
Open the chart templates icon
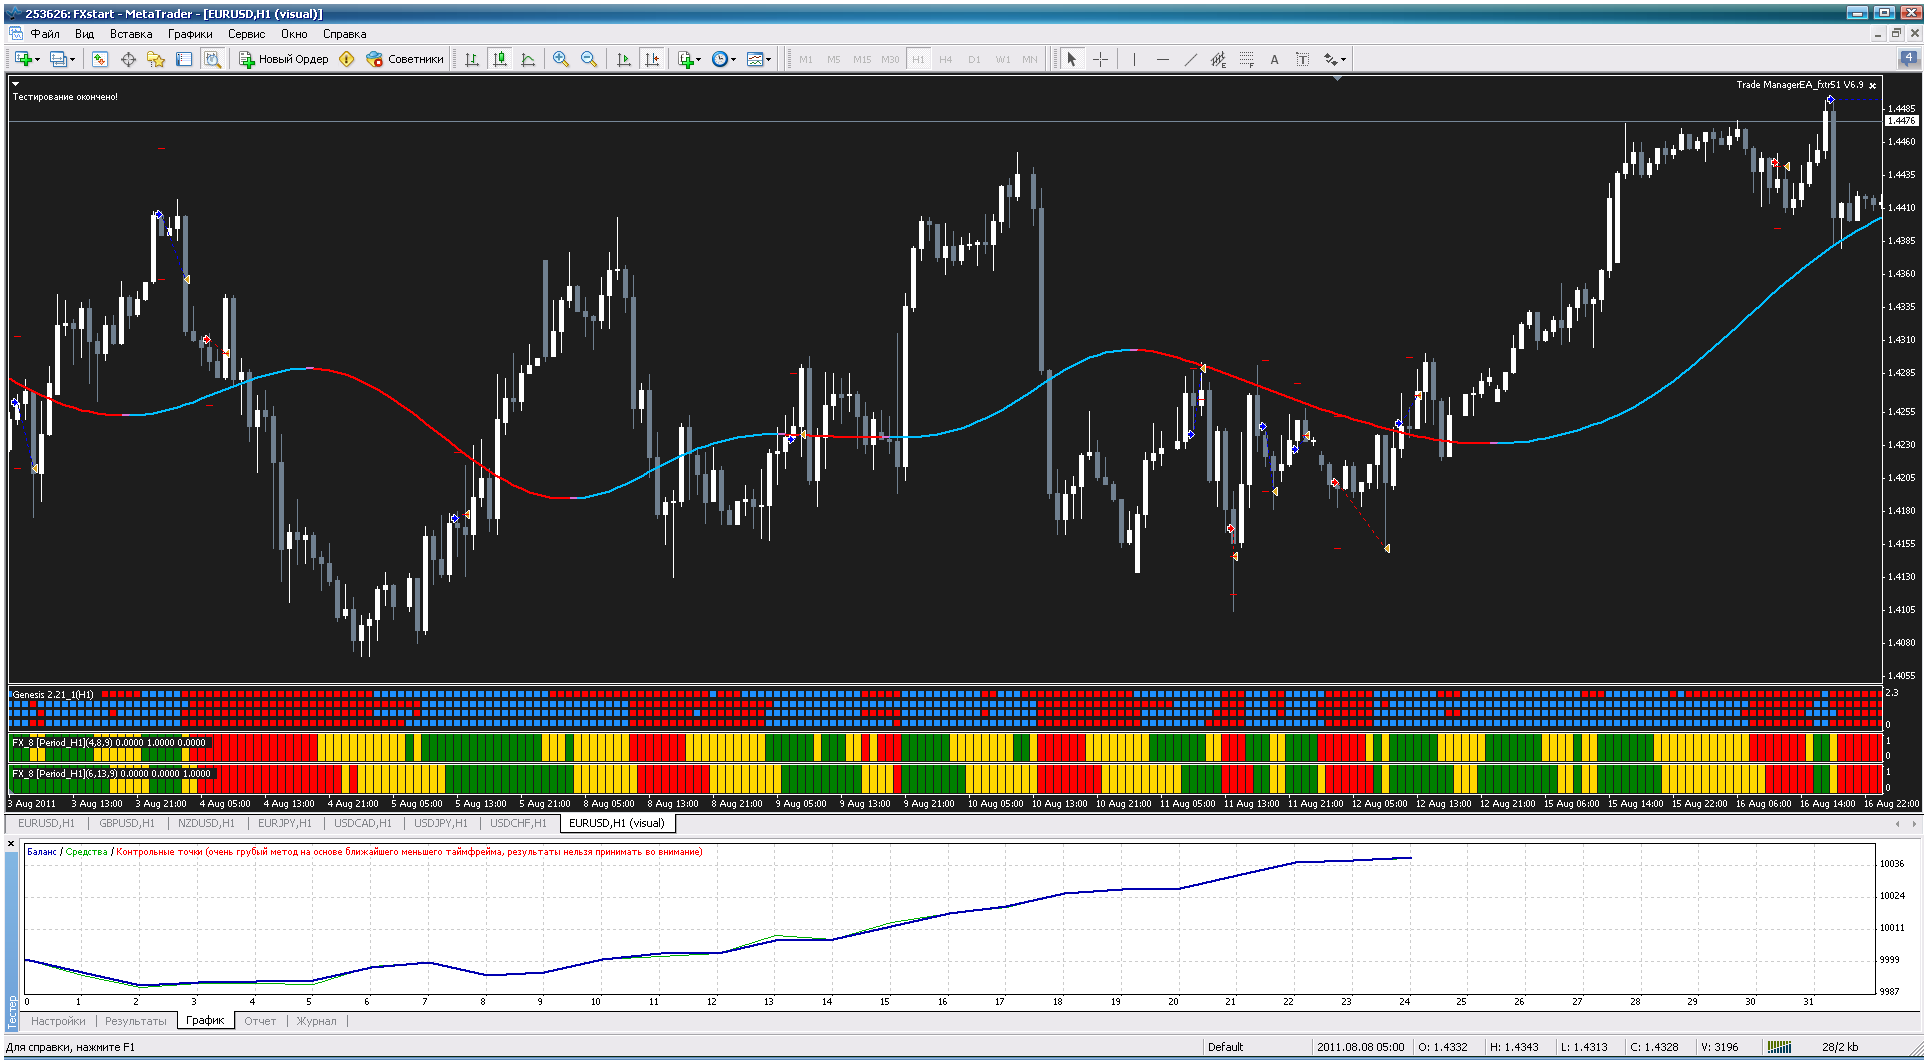[x=755, y=59]
